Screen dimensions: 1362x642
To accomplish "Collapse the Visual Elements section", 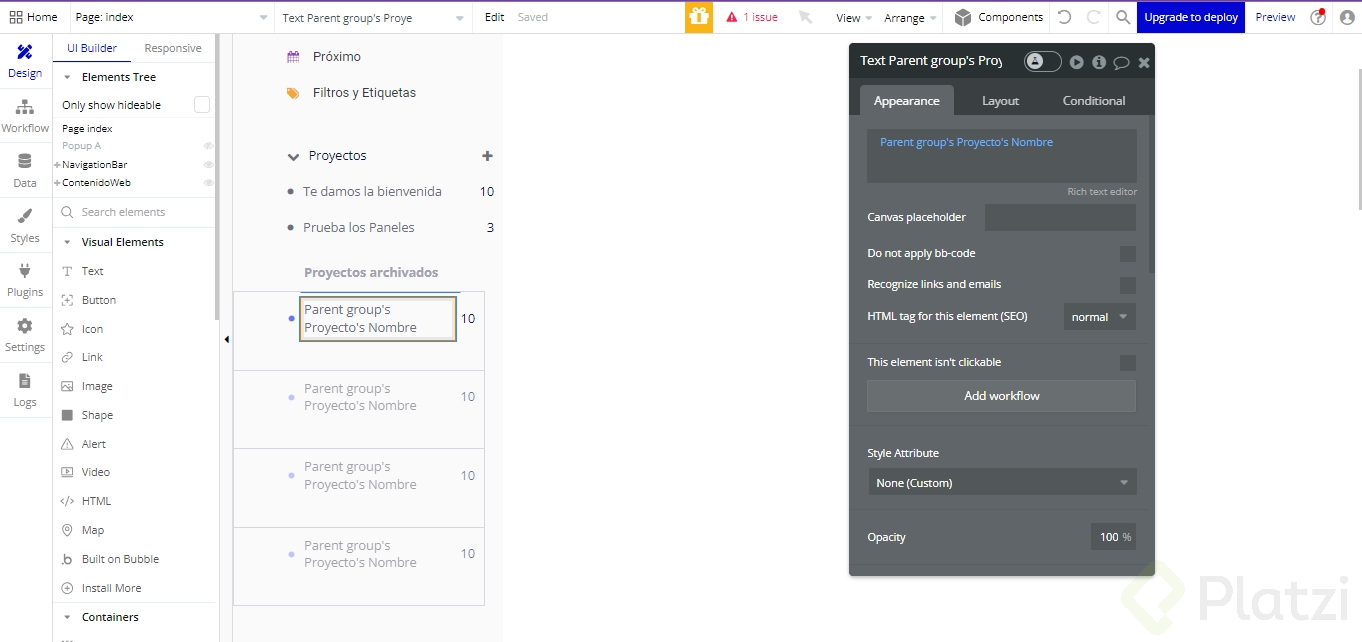I will pyautogui.click(x=68, y=242).
